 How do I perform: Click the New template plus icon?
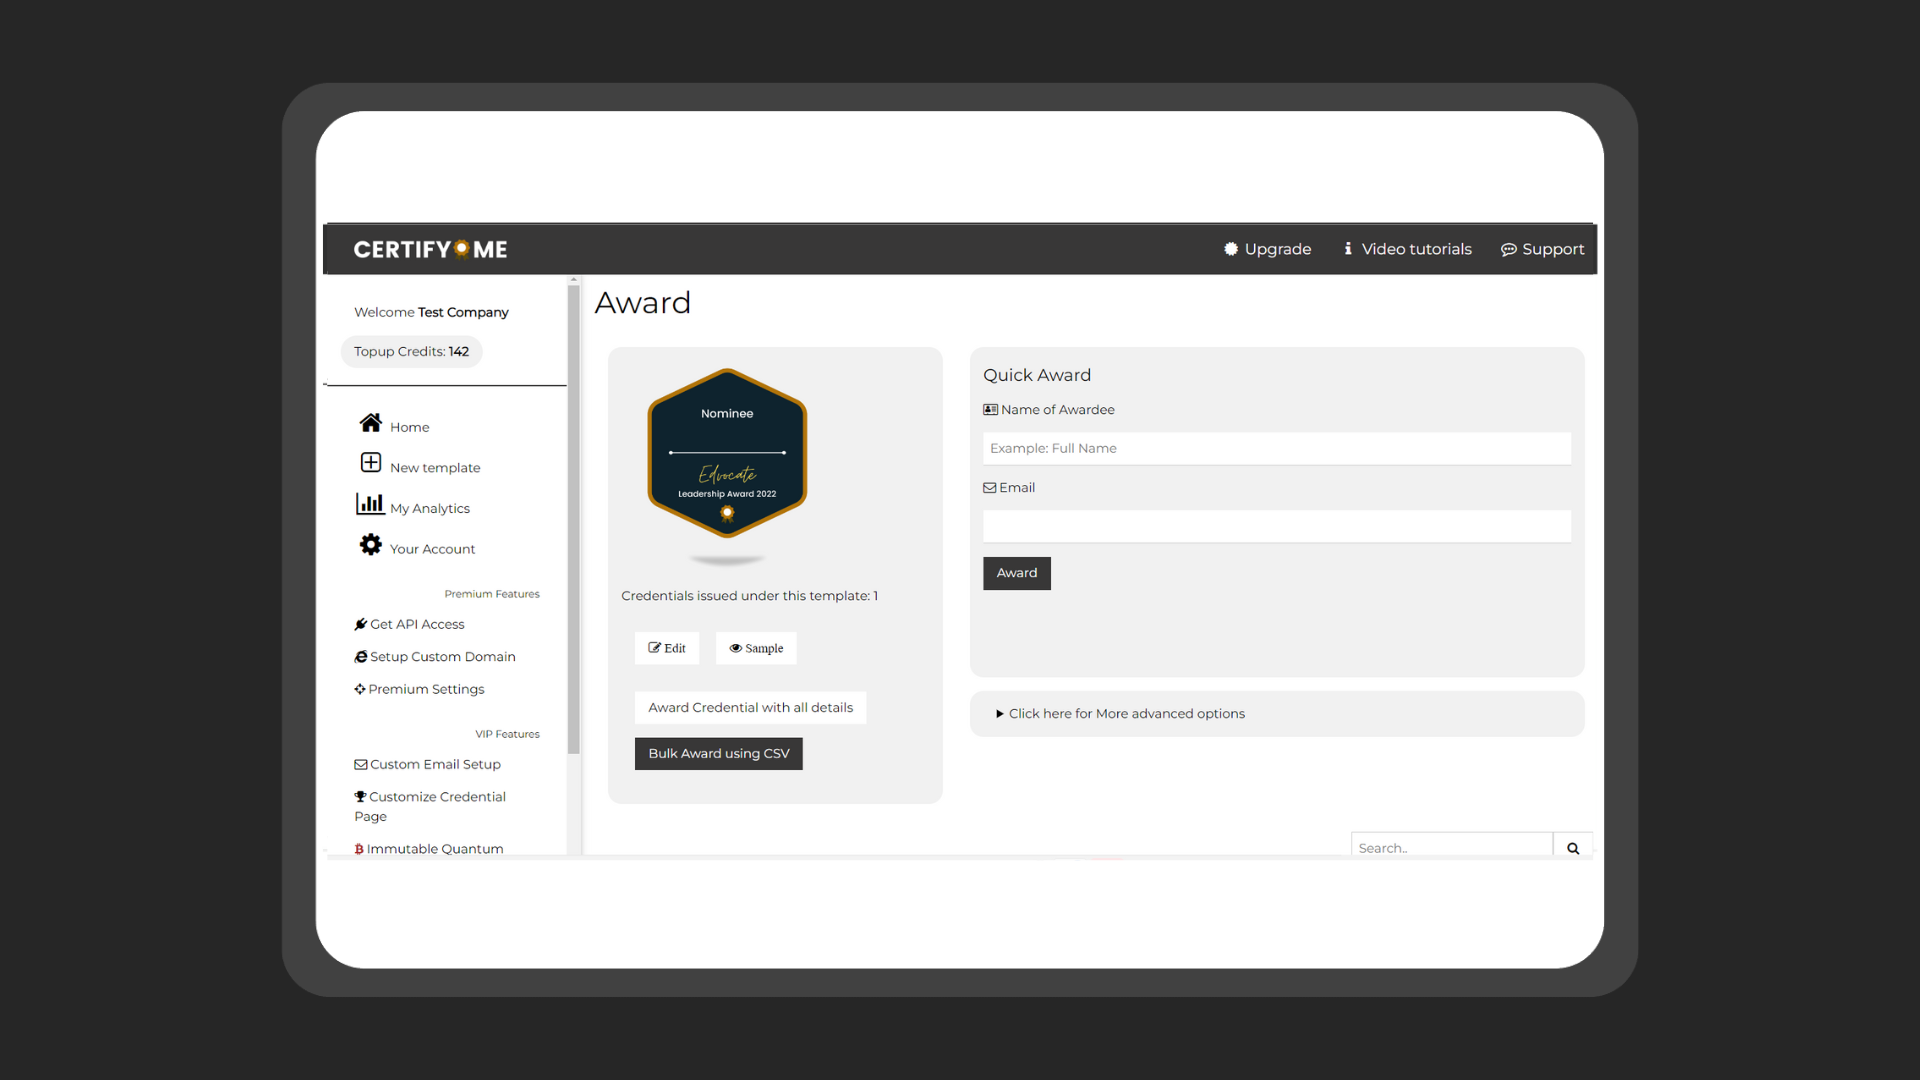click(x=371, y=463)
